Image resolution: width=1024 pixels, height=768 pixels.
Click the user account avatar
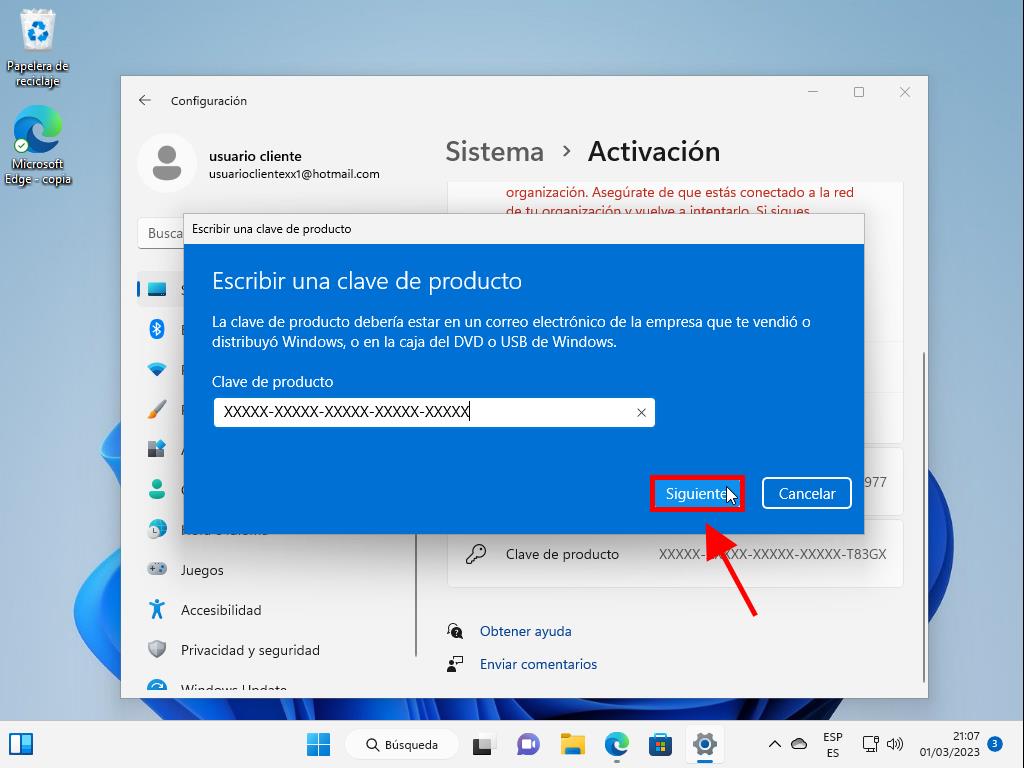click(x=167, y=163)
